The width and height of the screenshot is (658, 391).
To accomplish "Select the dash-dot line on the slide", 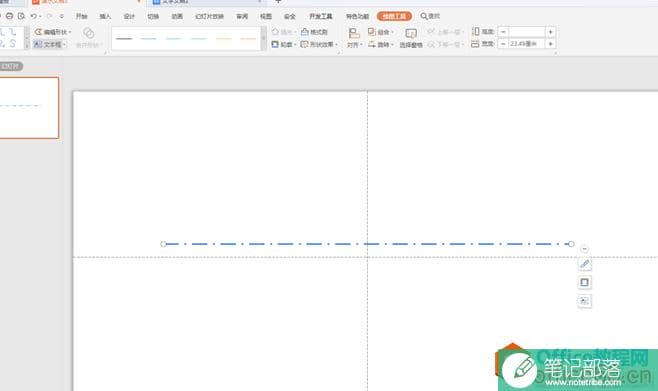I will (367, 244).
